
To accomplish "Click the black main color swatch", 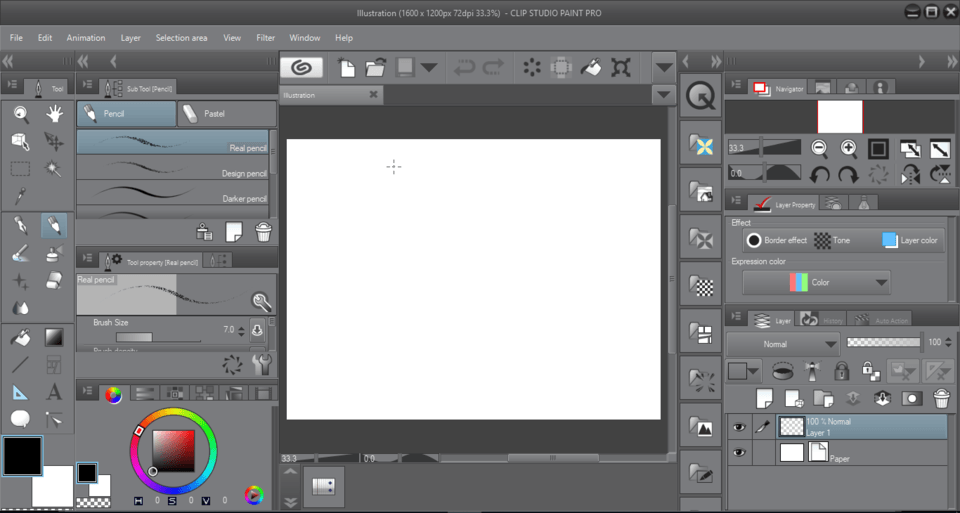I will click(23, 456).
